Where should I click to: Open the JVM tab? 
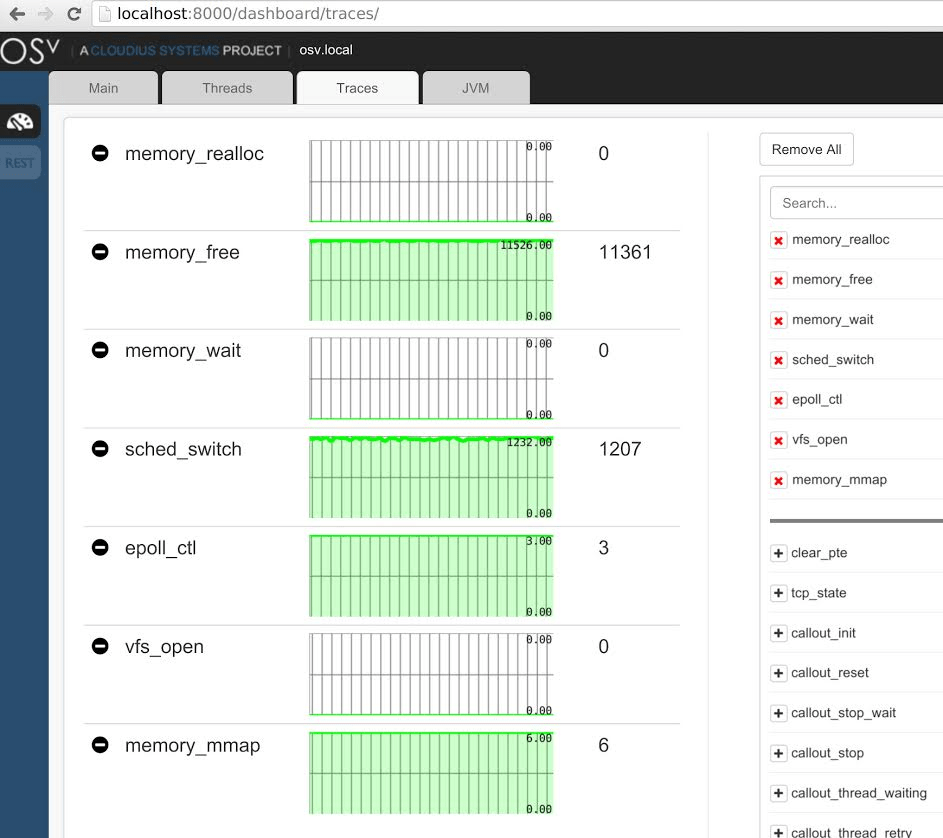point(475,88)
